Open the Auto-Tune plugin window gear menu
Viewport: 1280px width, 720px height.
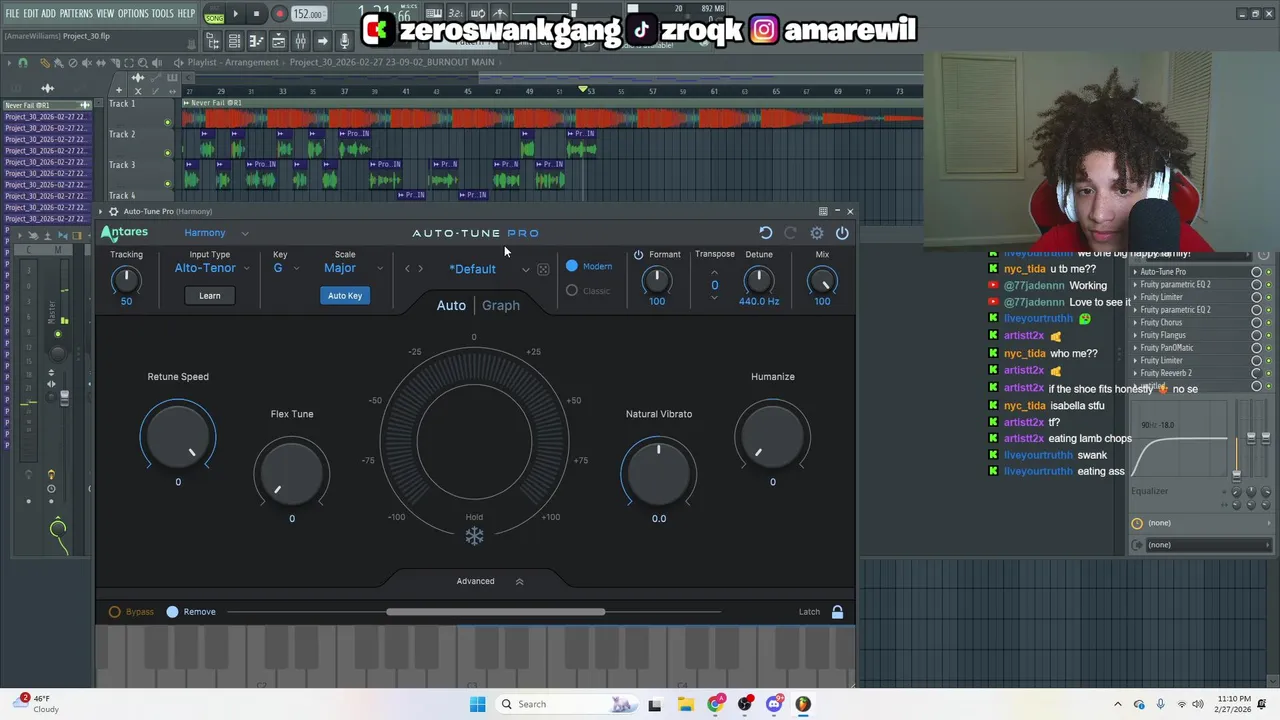pos(113,211)
